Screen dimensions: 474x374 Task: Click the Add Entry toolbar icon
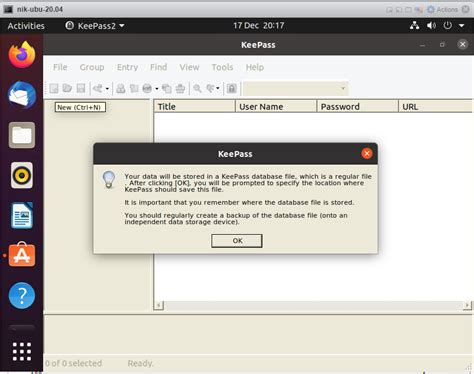point(98,88)
